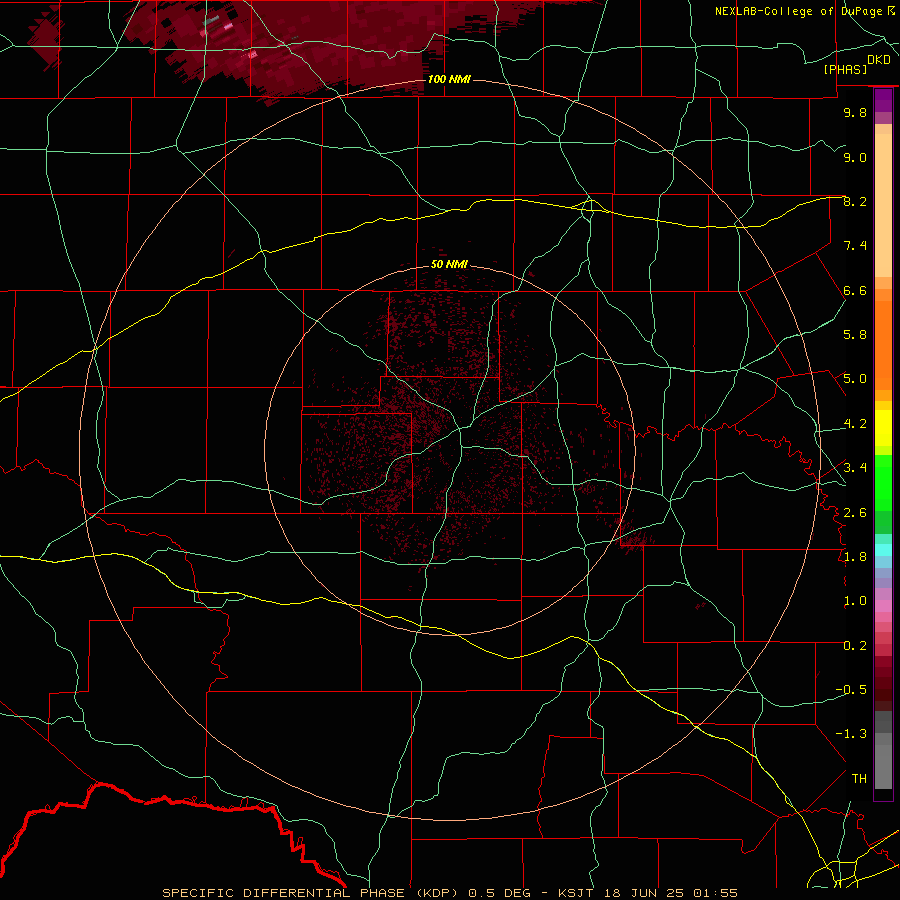900x900 pixels.
Task: Click the 6.6 color scale value
Action: pos(855,290)
